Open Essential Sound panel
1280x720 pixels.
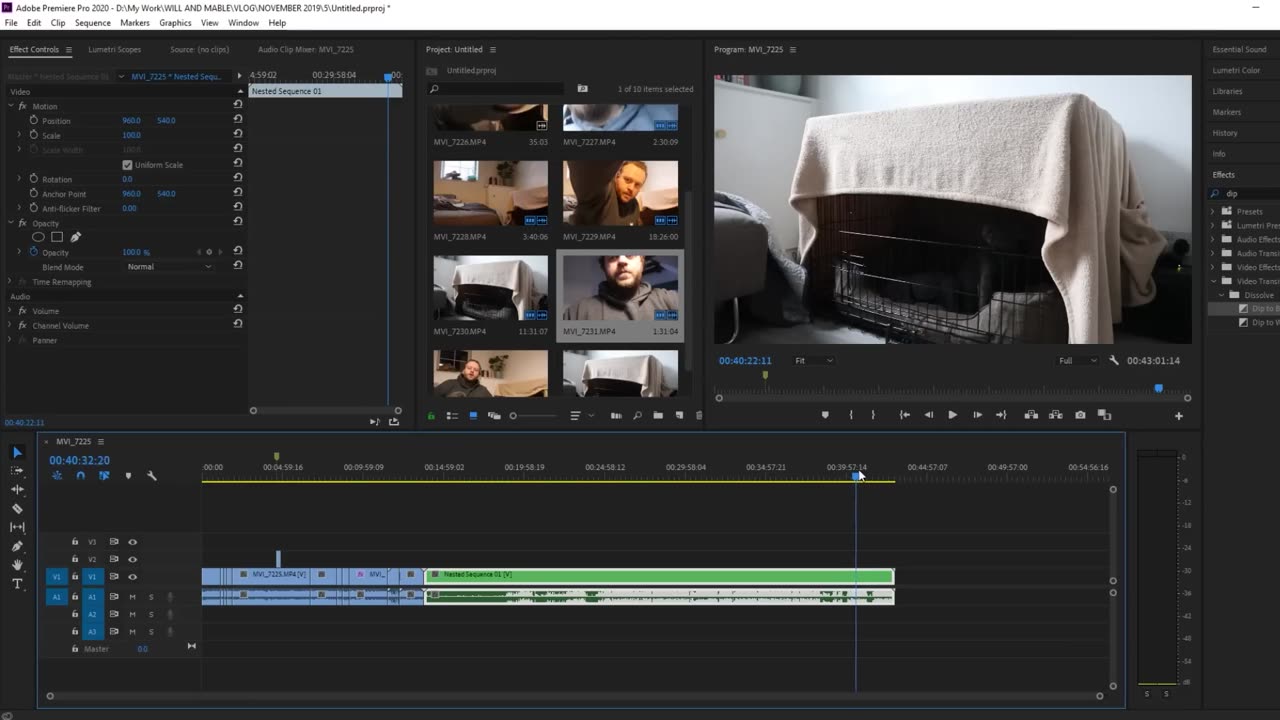[x=1239, y=49]
